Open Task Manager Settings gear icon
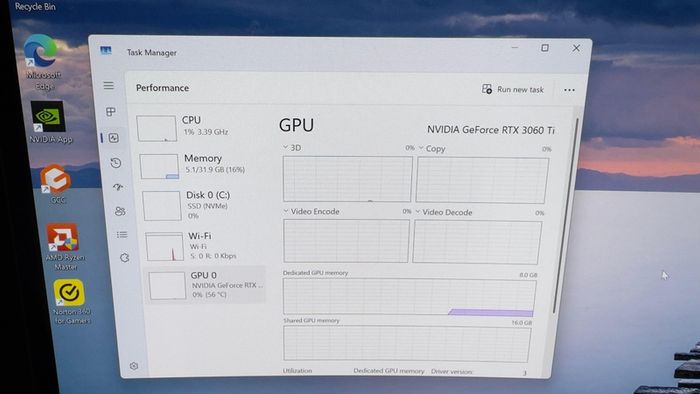Screen dimensions: 700x394 click(133, 366)
